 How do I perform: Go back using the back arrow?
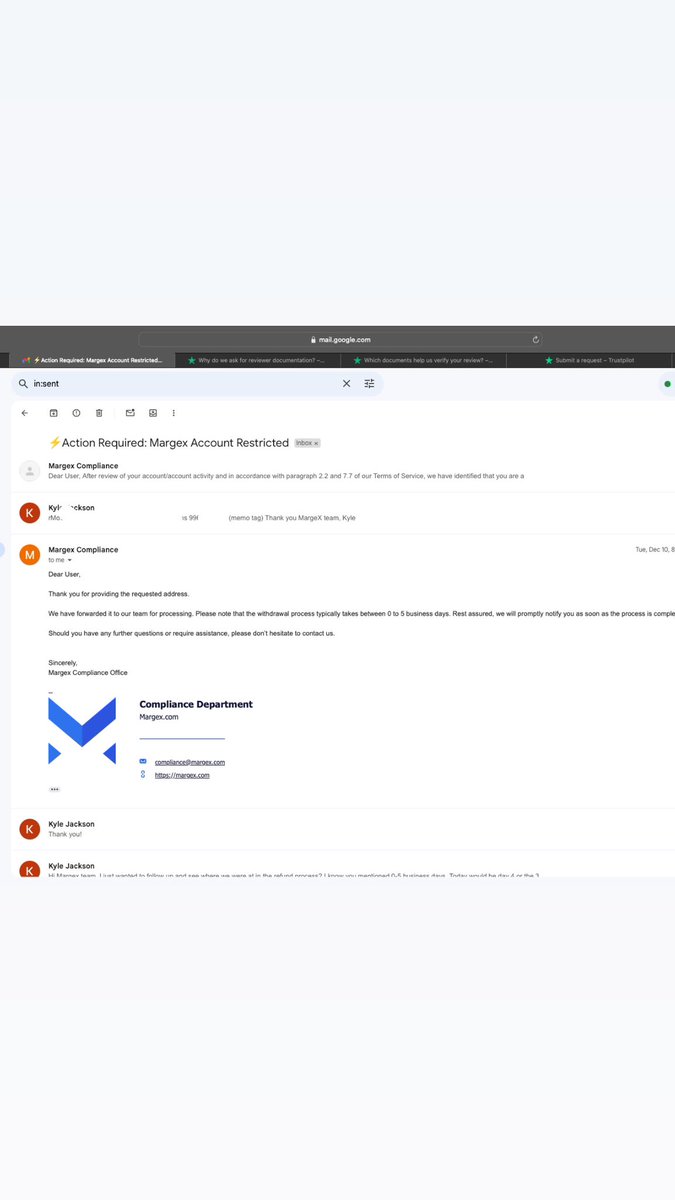(x=25, y=413)
